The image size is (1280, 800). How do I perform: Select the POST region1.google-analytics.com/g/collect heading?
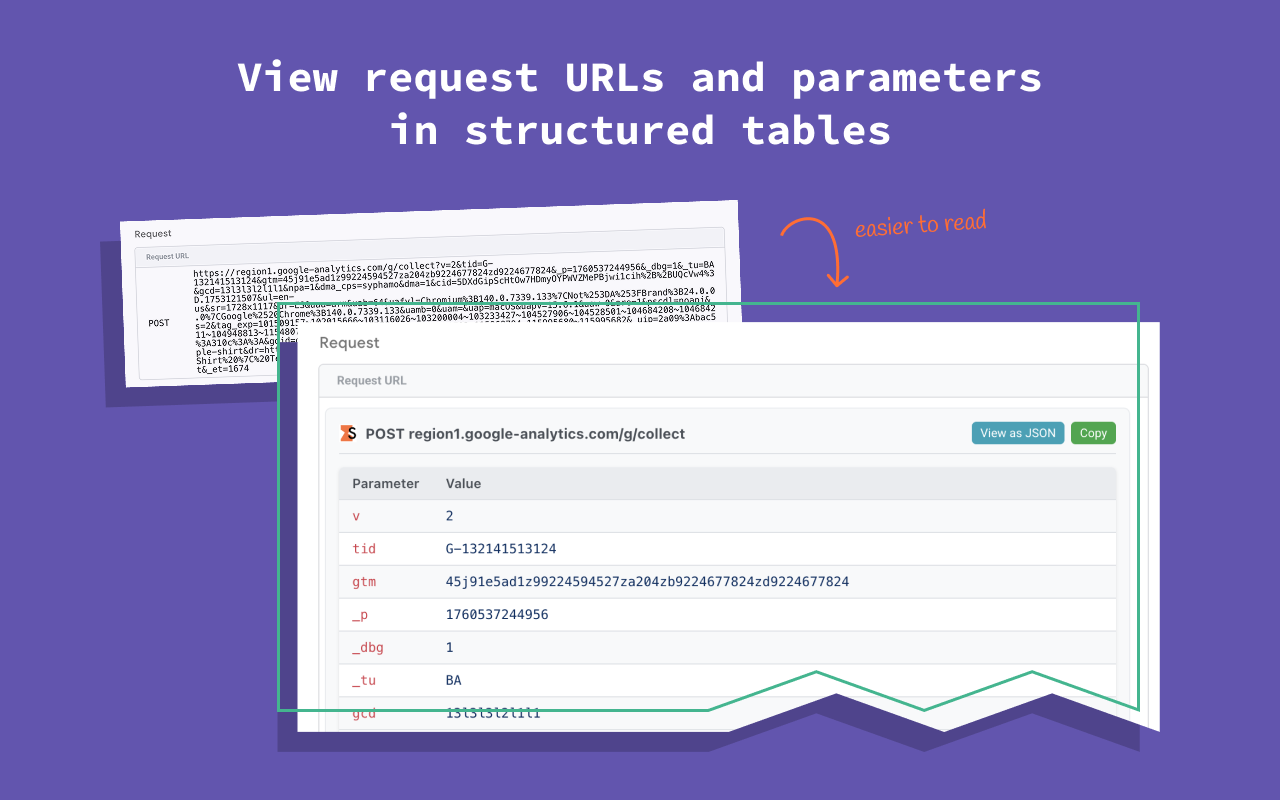[525, 434]
